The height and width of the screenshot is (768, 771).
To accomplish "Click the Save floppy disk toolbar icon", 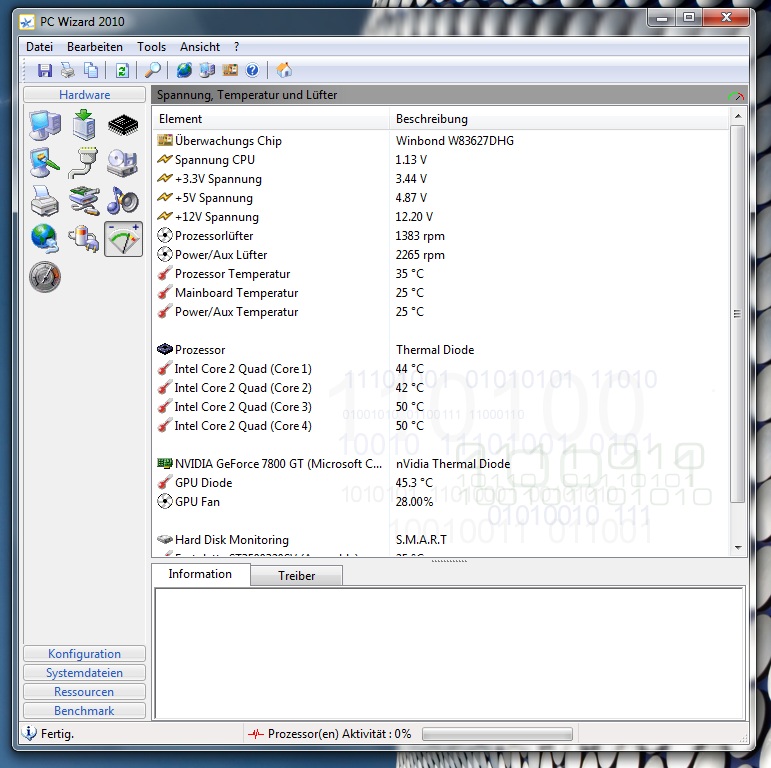I will click(x=45, y=71).
